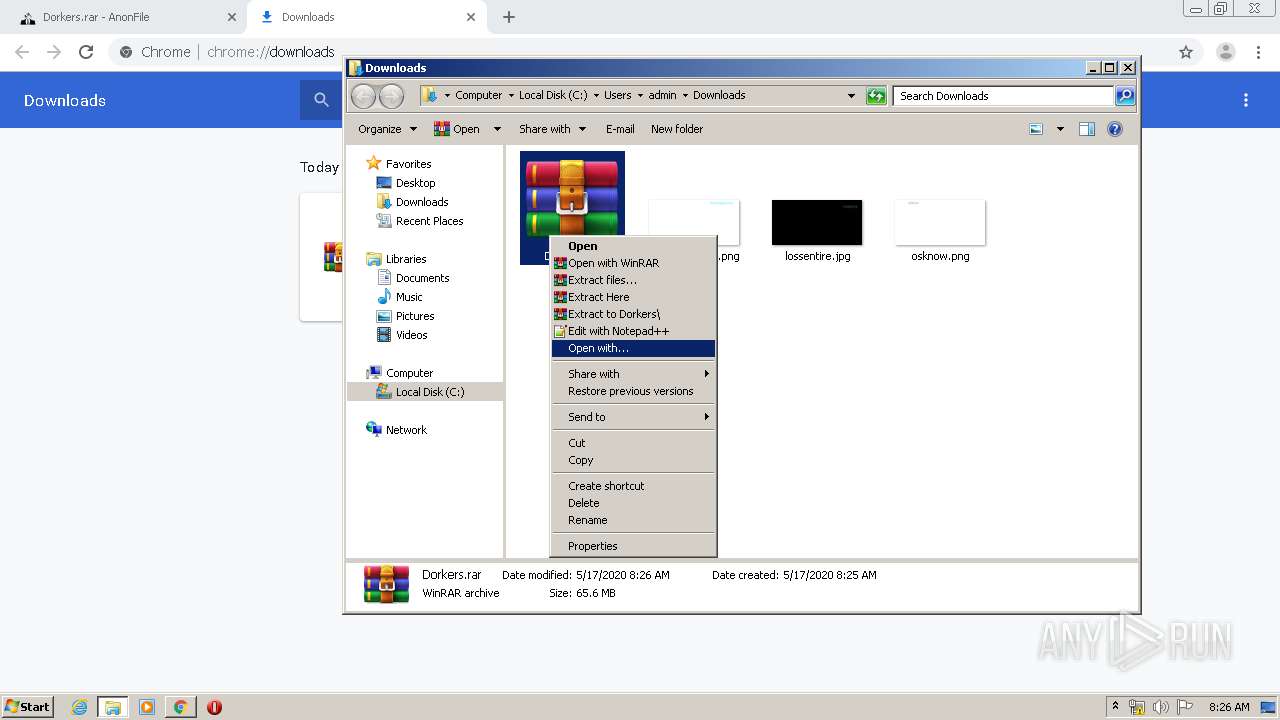Click Users in the breadcrumb path
1280x720 pixels.
click(x=617, y=95)
